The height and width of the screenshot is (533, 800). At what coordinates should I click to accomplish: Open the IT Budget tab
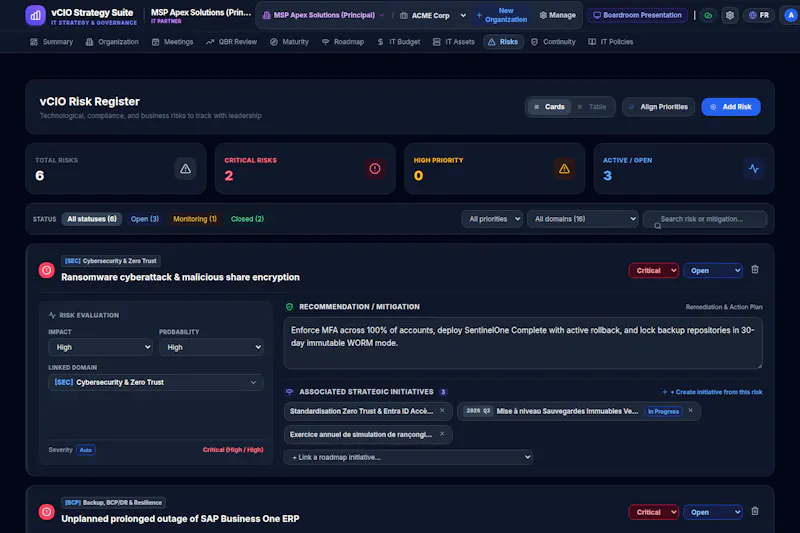point(399,42)
